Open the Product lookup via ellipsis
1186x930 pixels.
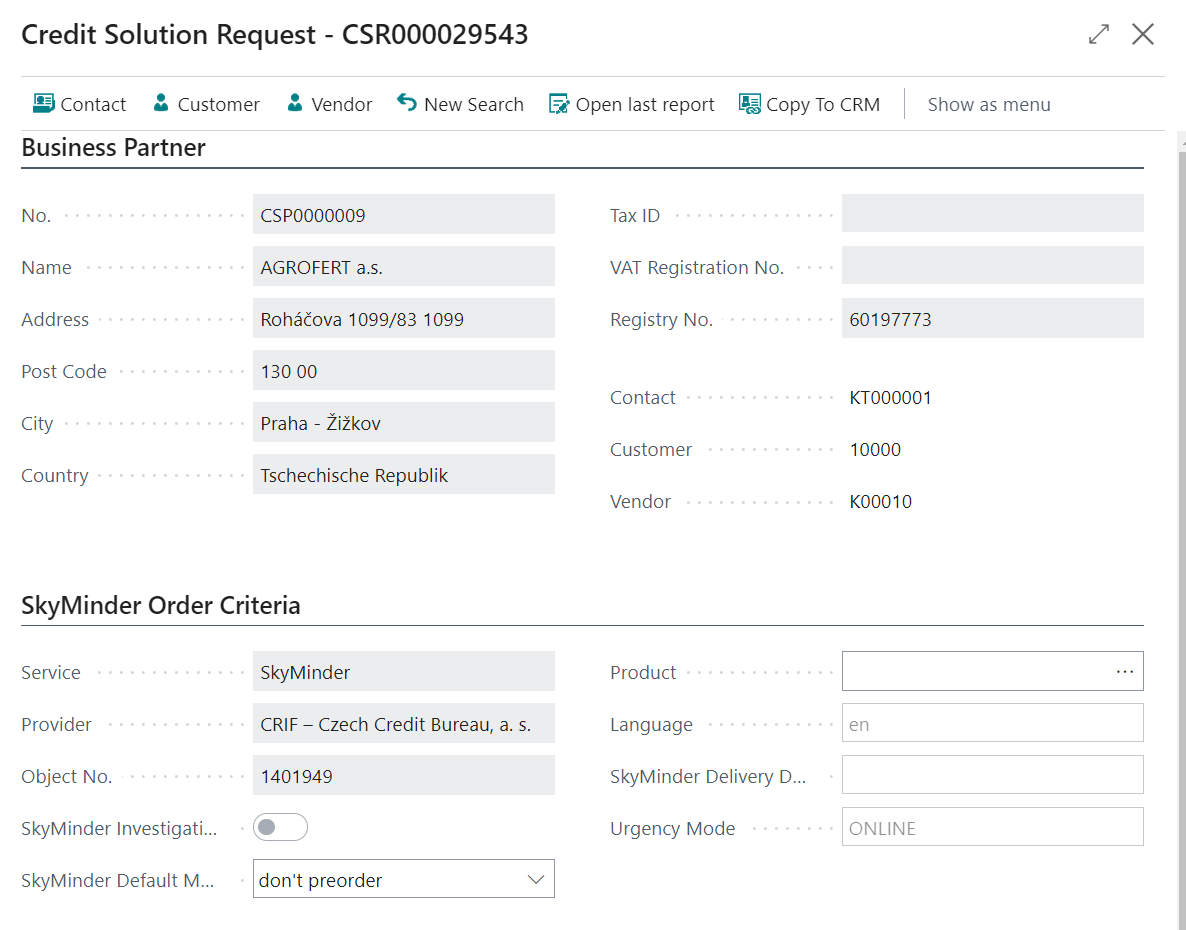point(1124,671)
